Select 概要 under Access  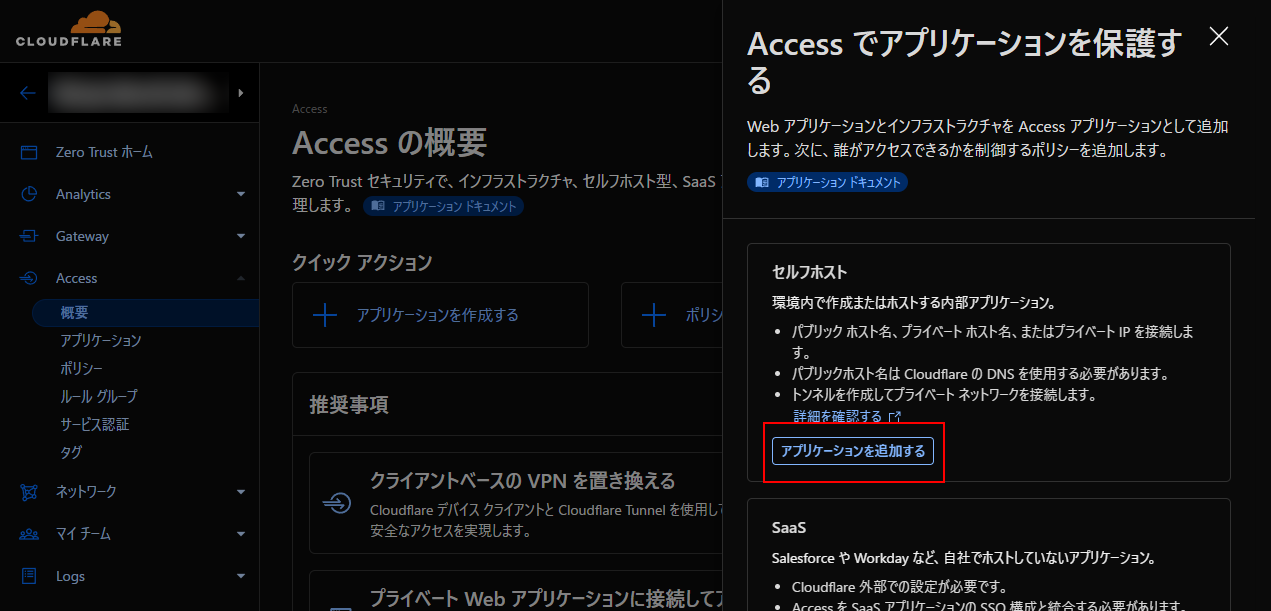coord(145,313)
